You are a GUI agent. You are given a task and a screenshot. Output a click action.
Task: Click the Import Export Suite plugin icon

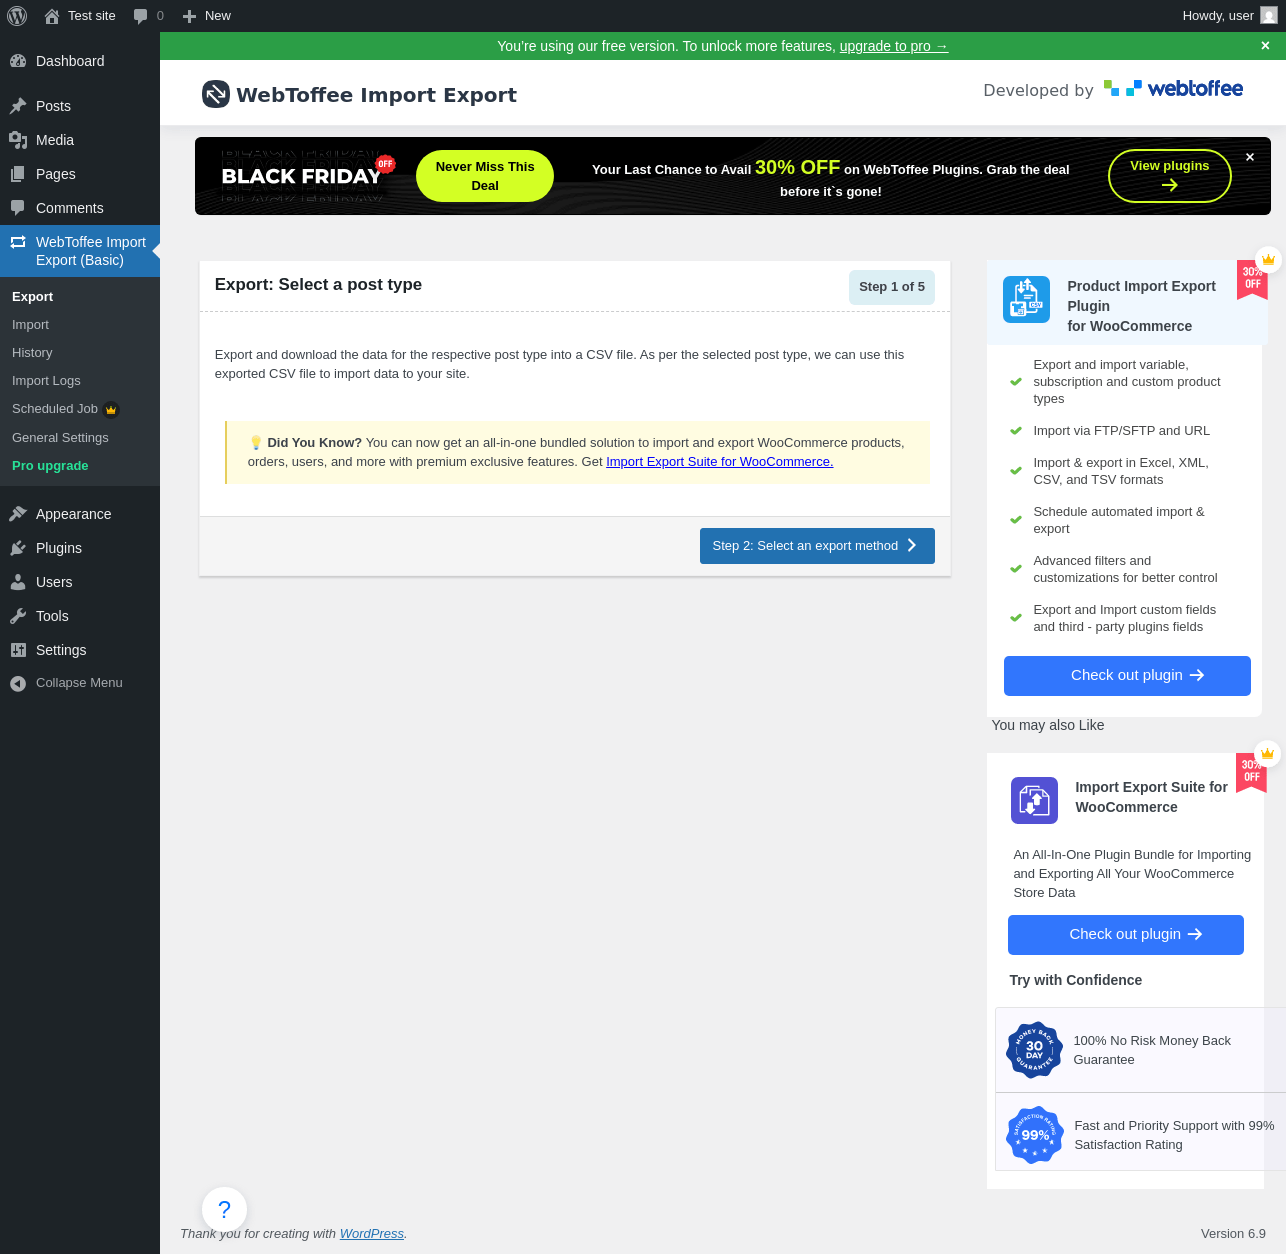pos(1034,800)
